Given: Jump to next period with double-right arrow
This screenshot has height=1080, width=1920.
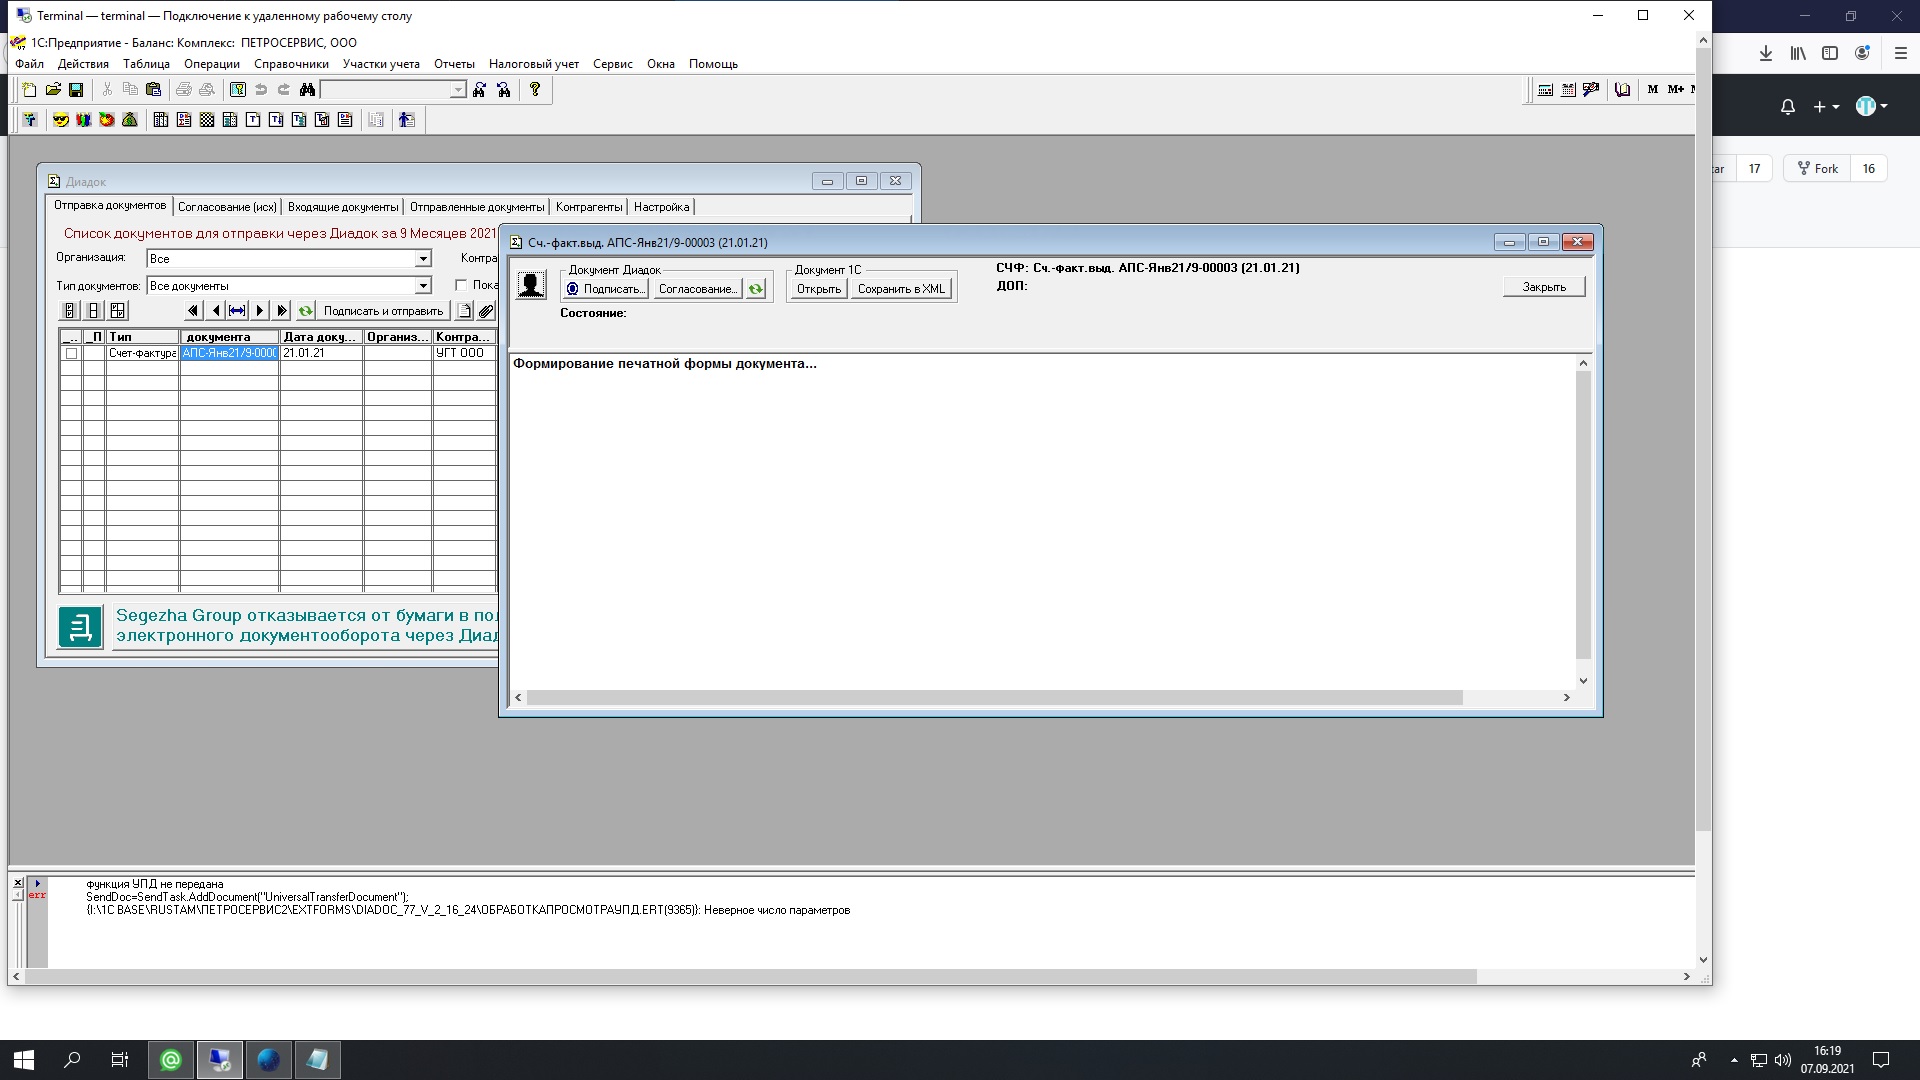Looking at the screenshot, I should tap(282, 311).
